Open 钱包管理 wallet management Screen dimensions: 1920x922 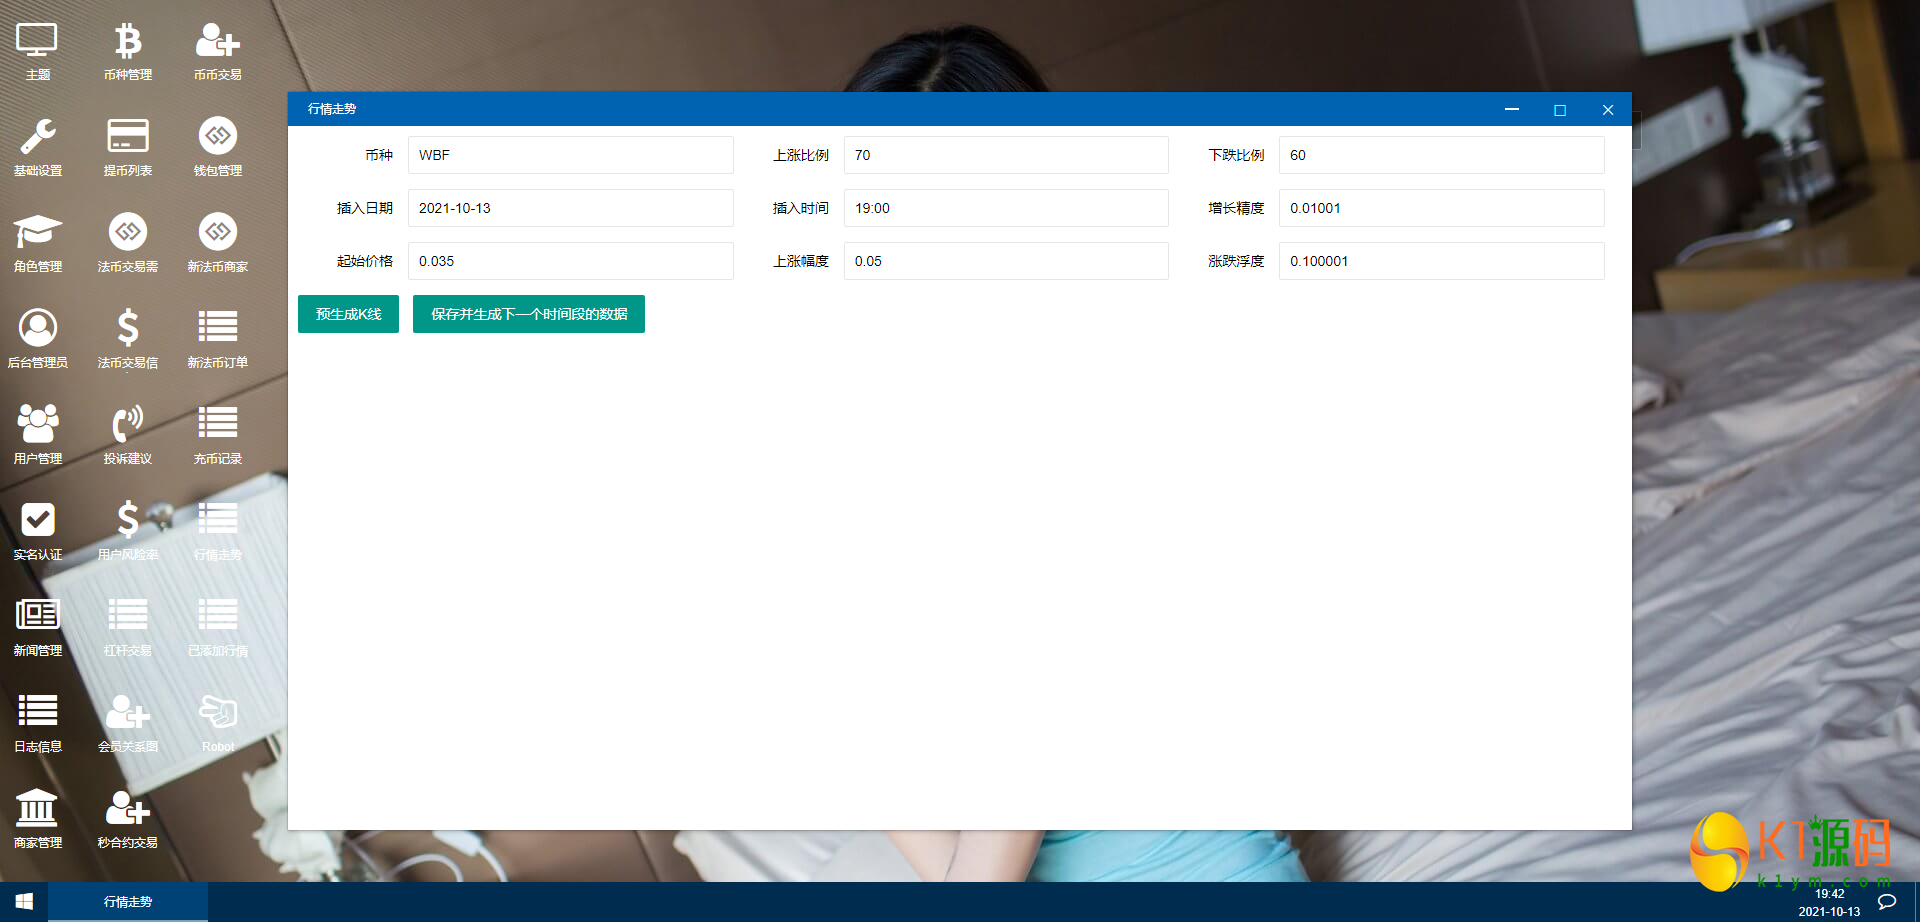(x=218, y=147)
